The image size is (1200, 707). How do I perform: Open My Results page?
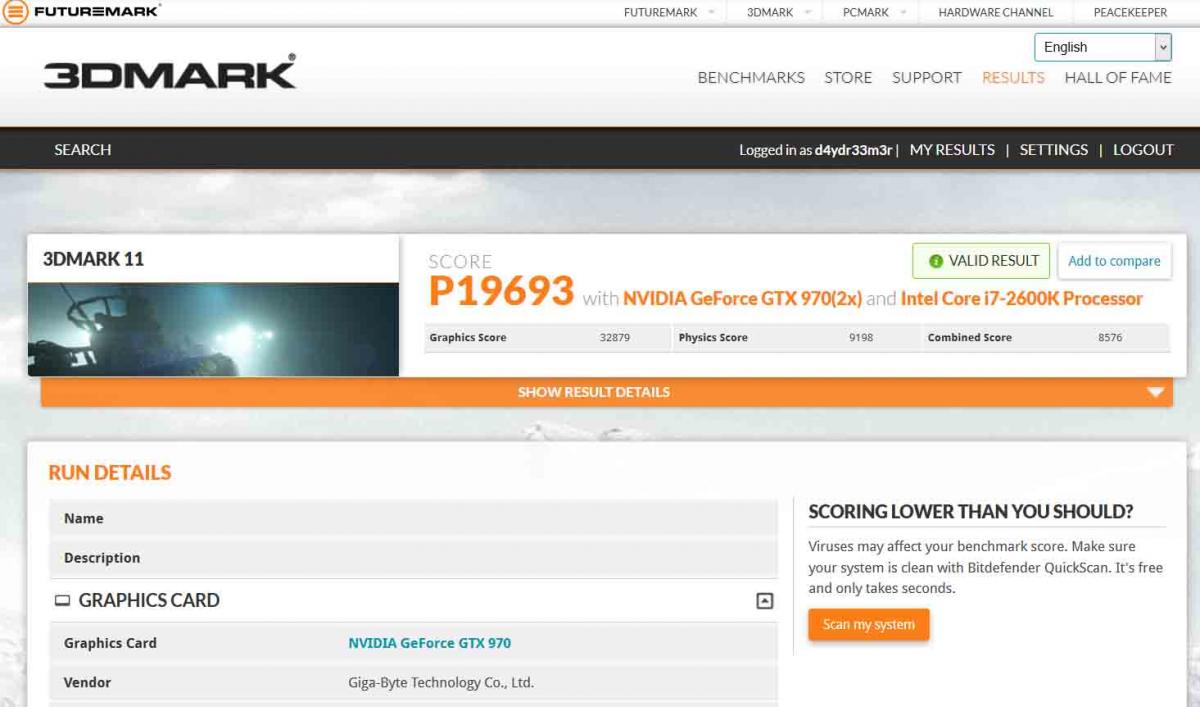point(952,149)
